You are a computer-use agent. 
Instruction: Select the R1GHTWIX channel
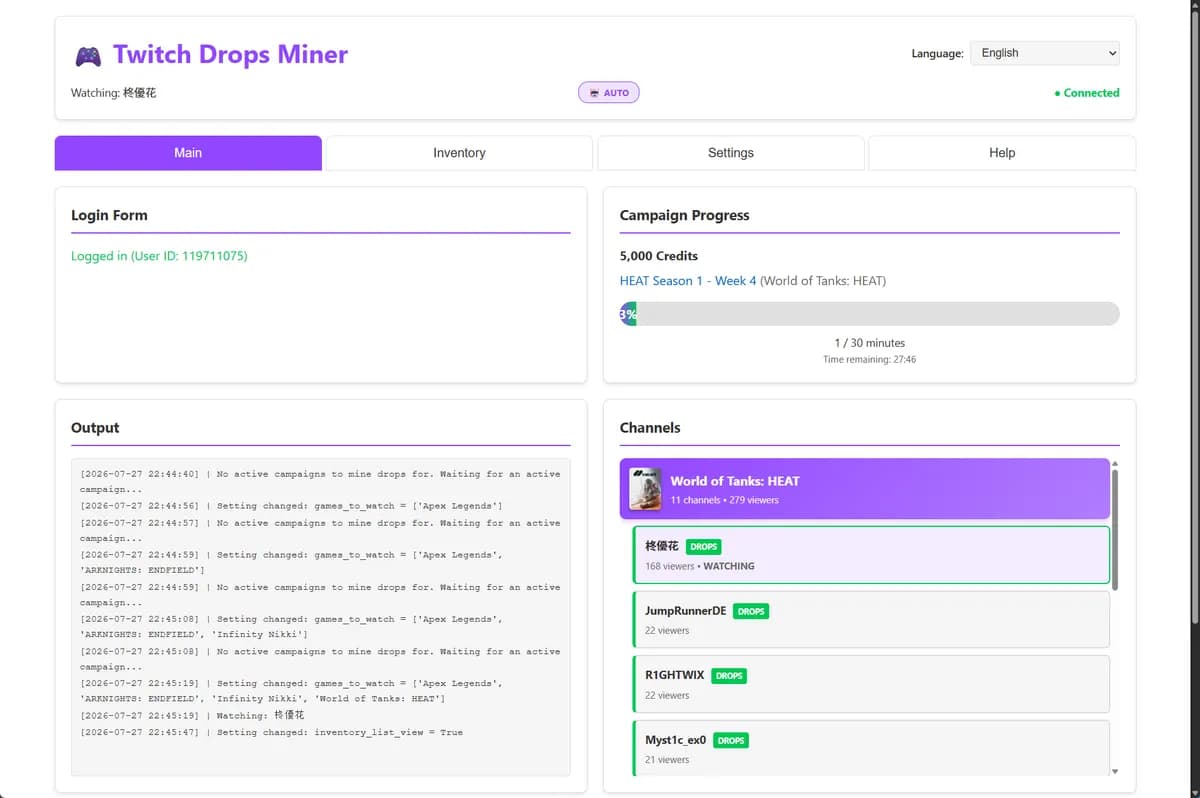(x=871, y=684)
